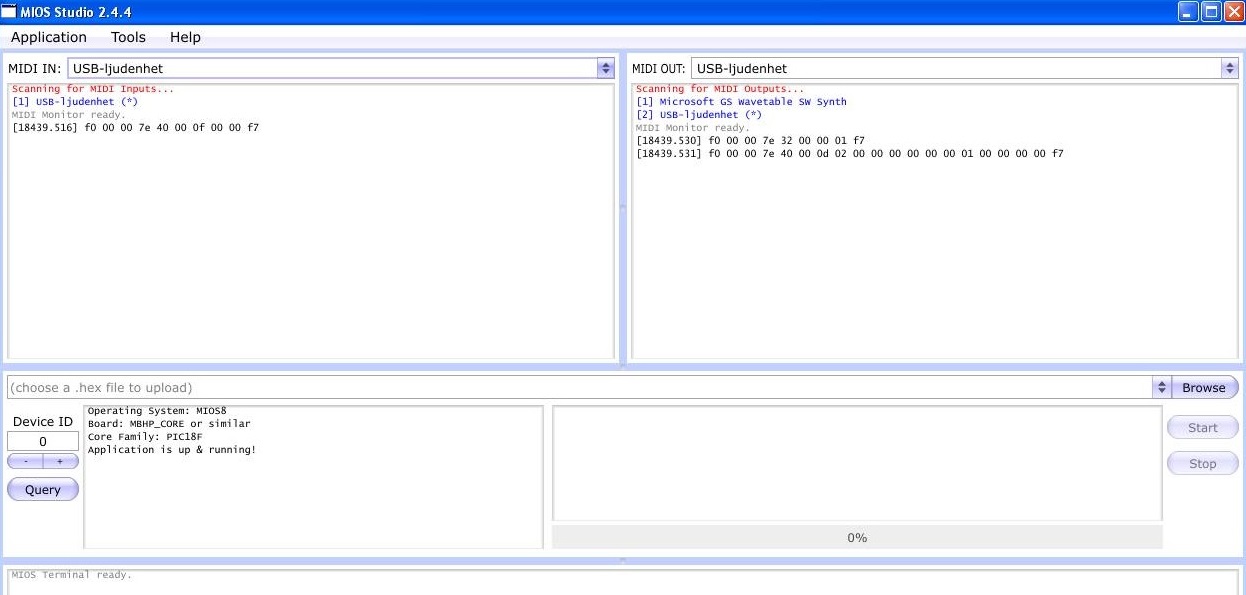The height and width of the screenshot is (595, 1246).
Task: Maximize the MIOS Studio window
Action: [1210, 12]
